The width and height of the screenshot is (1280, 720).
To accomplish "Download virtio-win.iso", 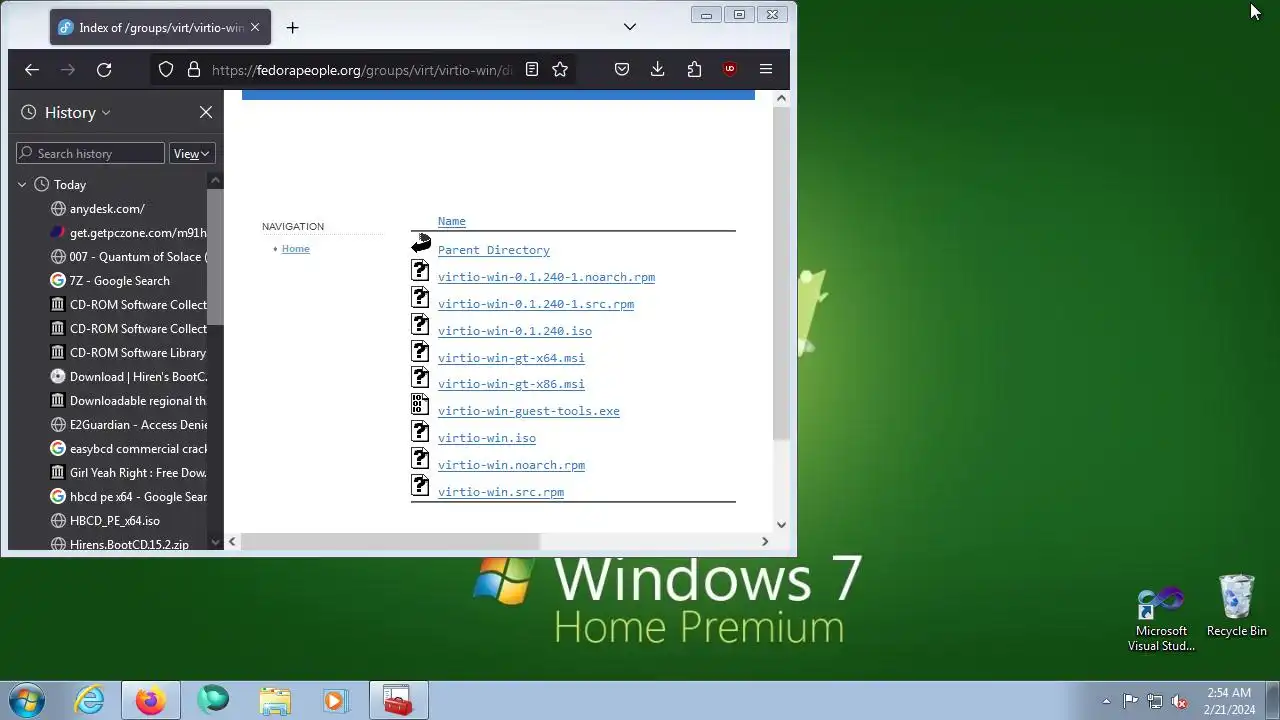I will (x=486, y=438).
